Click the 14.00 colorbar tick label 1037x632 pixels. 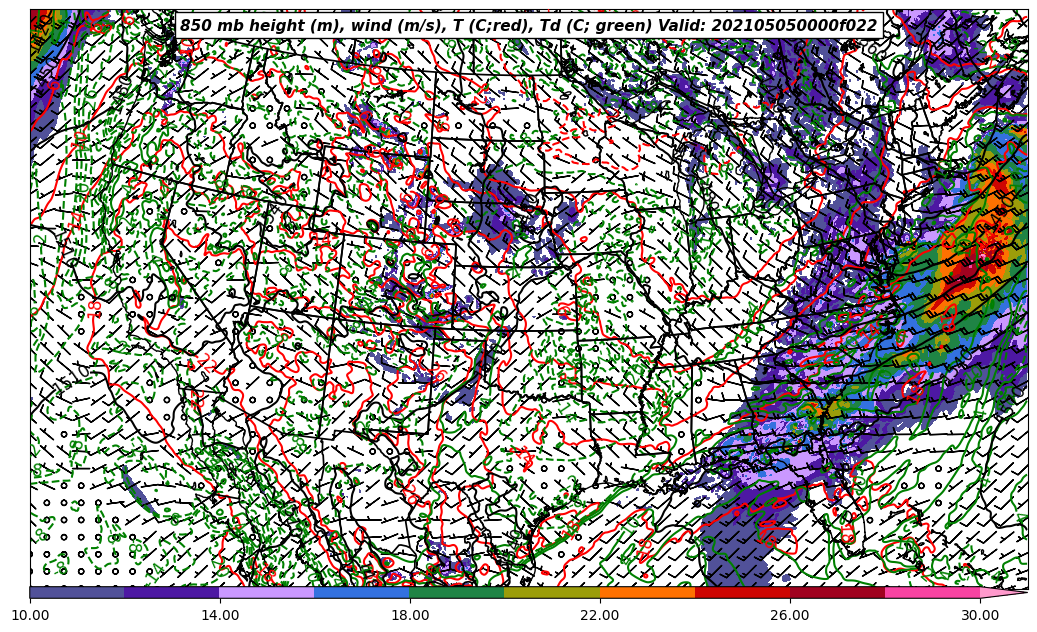(220, 615)
